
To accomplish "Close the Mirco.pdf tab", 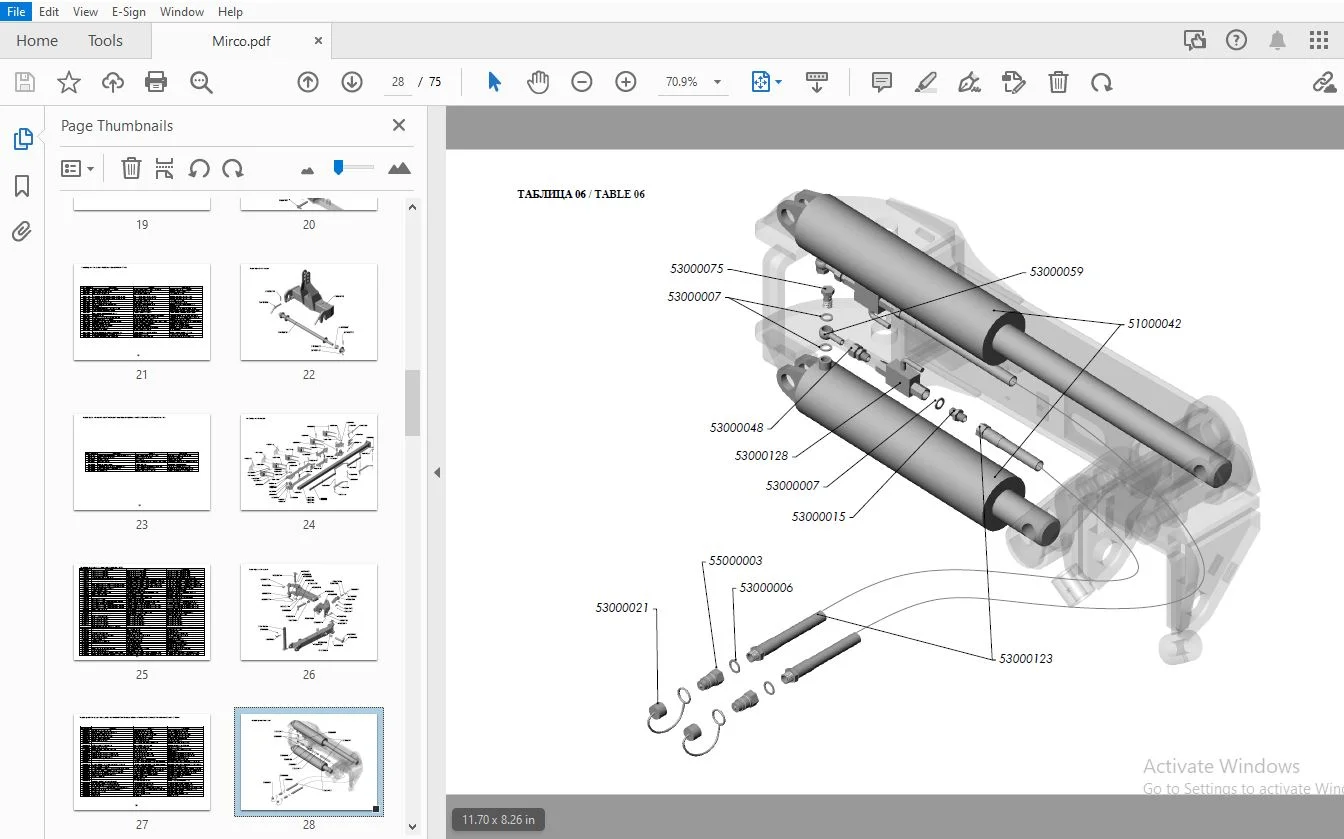I will tap(319, 41).
